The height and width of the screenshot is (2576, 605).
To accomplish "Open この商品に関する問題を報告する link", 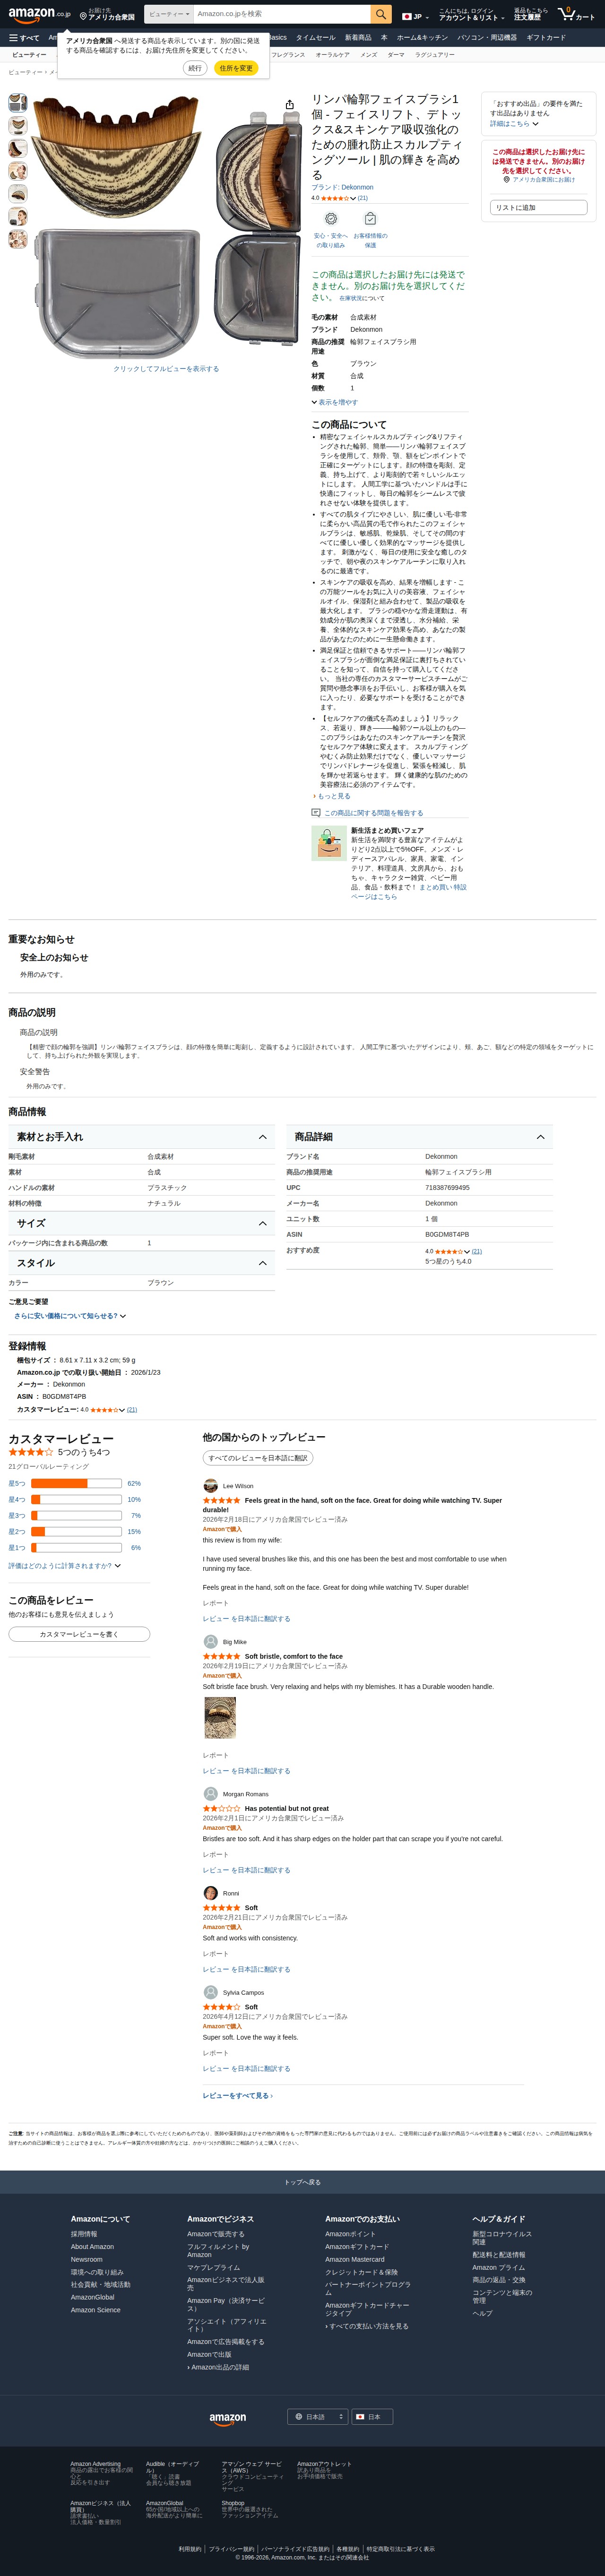I will pos(373,813).
